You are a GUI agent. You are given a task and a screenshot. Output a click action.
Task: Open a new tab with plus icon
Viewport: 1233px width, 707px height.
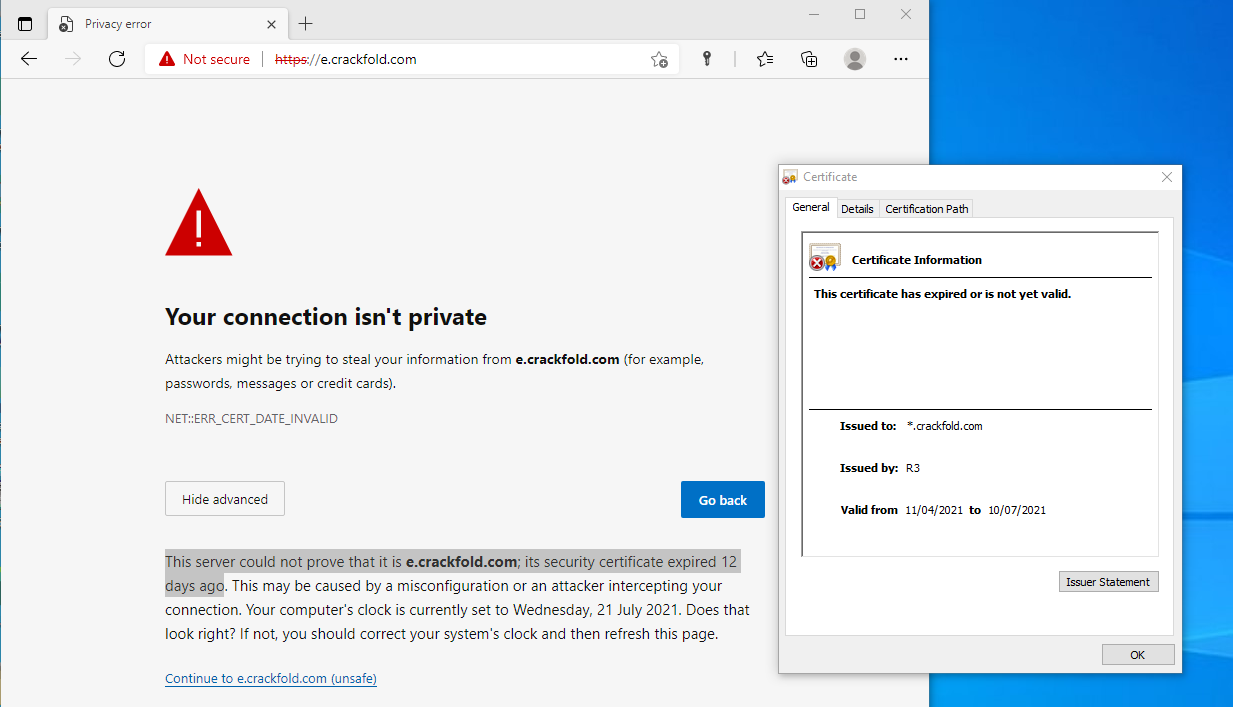306,24
